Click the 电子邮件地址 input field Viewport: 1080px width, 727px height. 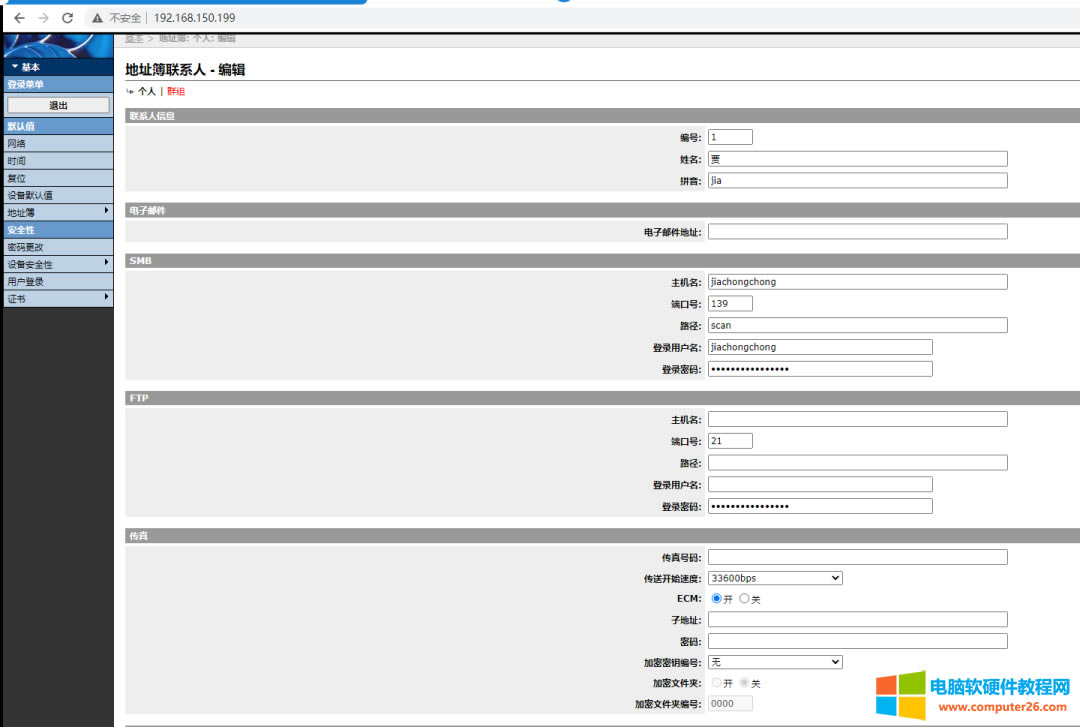(x=857, y=232)
